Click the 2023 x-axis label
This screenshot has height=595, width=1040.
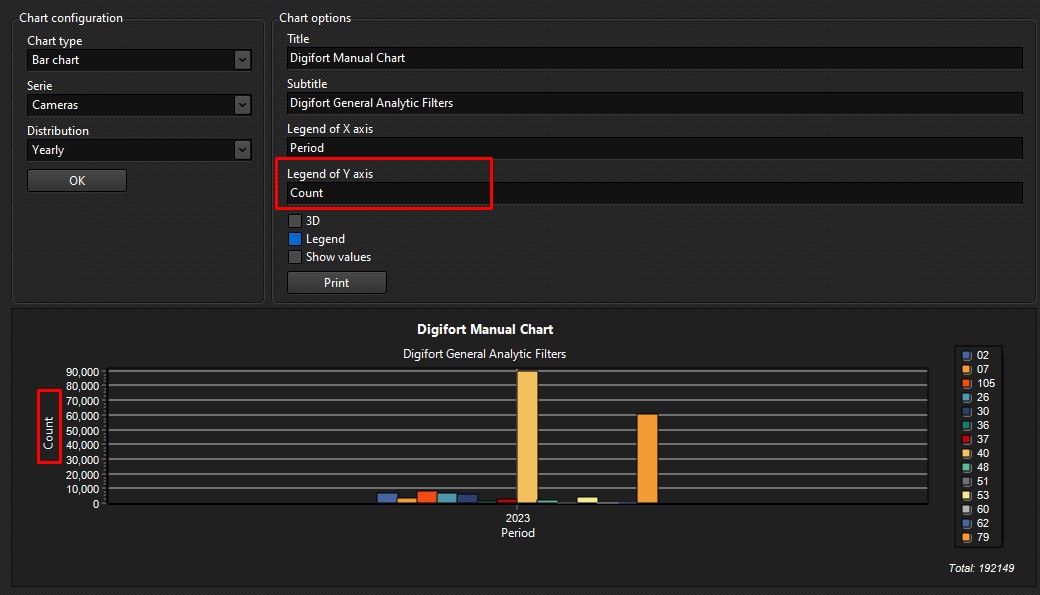517,518
